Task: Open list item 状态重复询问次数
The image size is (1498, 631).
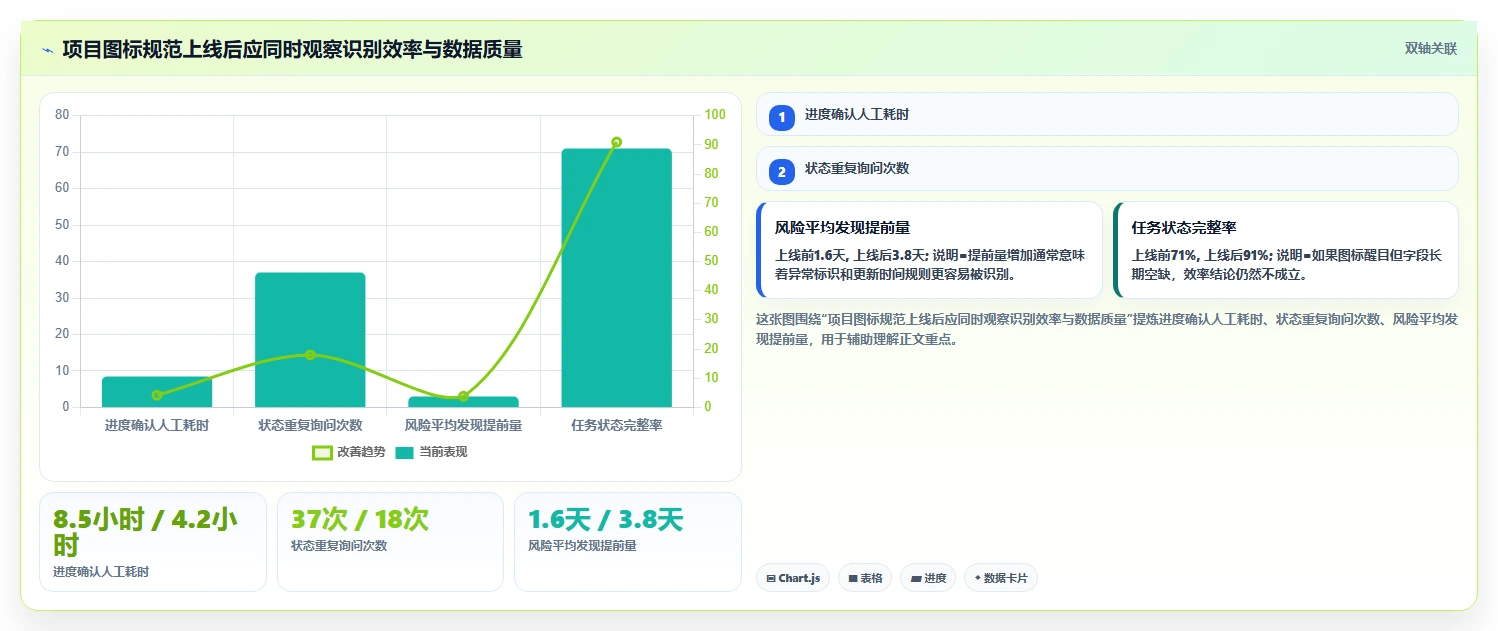Action: tap(1107, 168)
